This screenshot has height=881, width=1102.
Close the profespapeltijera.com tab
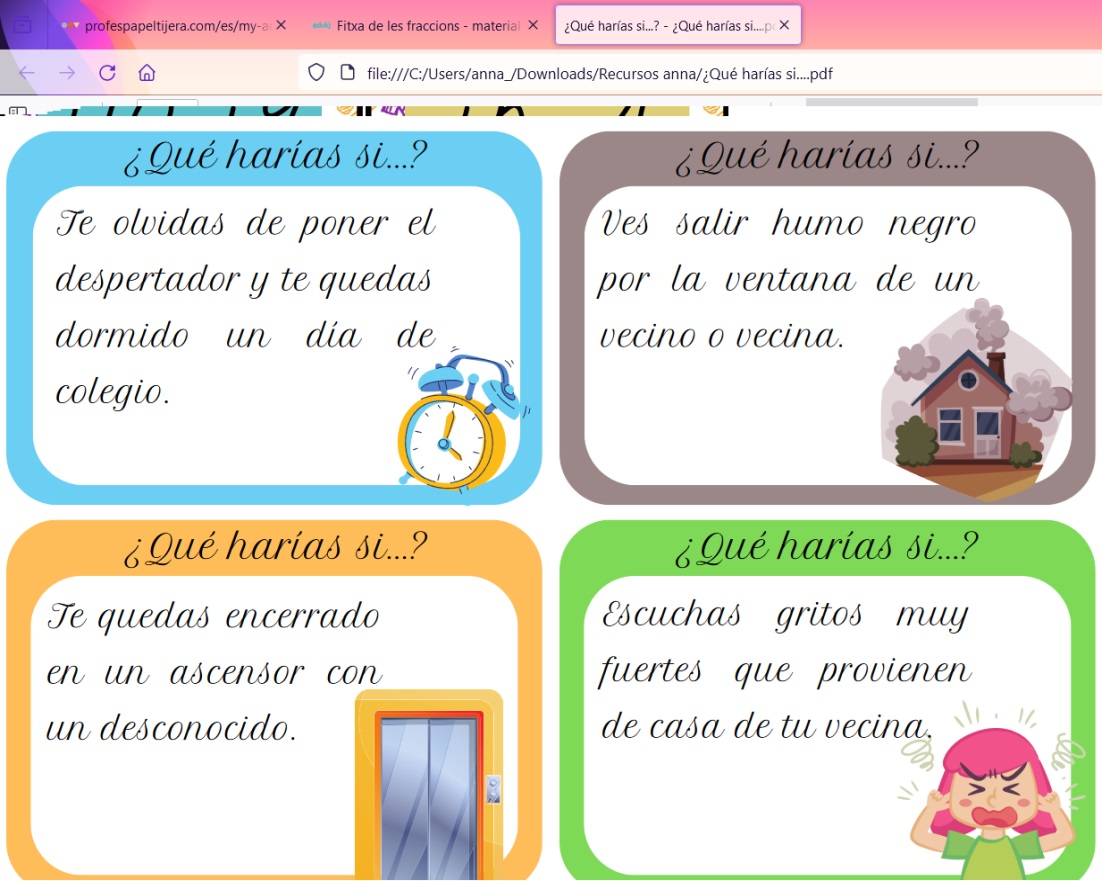coord(279,25)
